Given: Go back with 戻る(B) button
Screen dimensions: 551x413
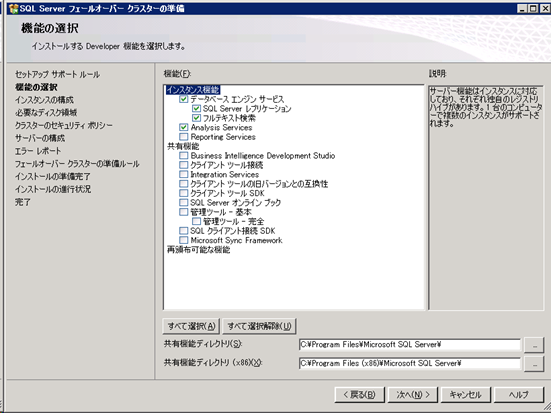Looking at the screenshot, I should (x=359, y=395).
